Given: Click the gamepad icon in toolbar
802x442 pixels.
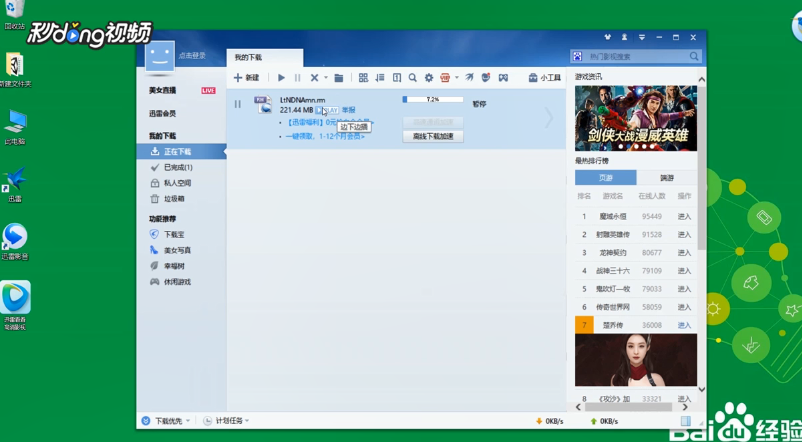Looking at the screenshot, I should tap(503, 78).
